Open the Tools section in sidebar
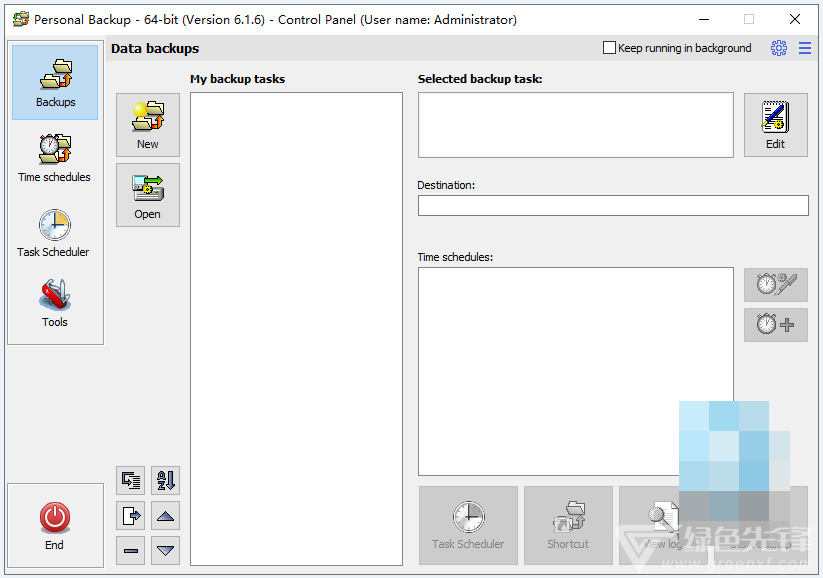The width and height of the screenshot is (823, 578). click(55, 303)
